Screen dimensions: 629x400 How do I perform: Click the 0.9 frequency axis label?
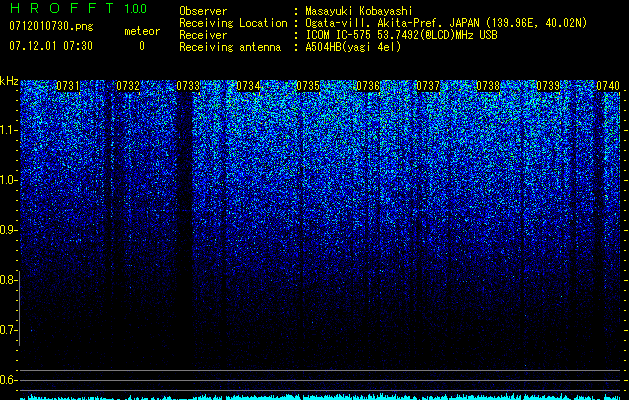pos(9,230)
